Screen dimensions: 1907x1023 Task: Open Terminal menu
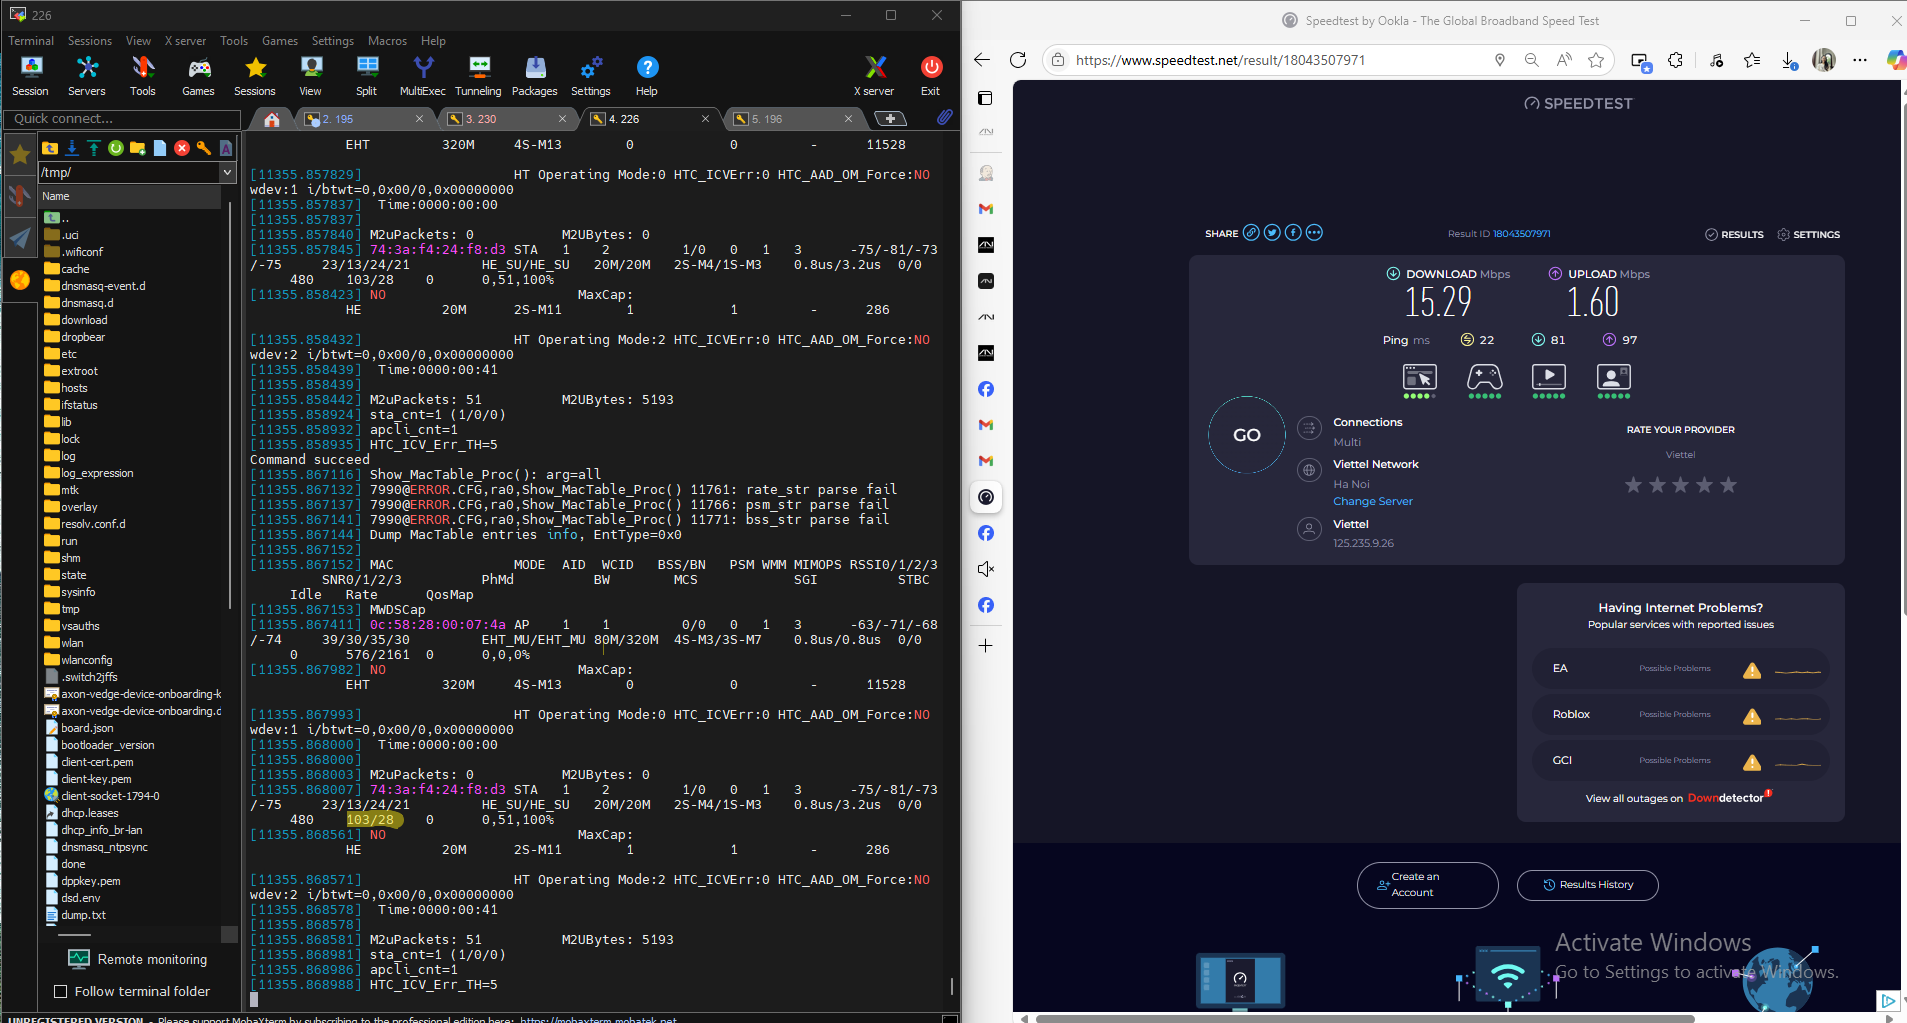click(x=31, y=41)
